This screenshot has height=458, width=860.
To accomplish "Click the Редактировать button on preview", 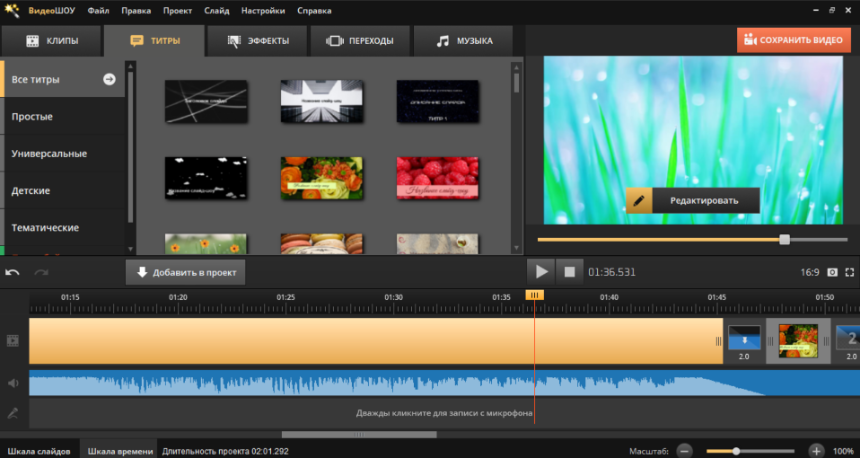I will pyautogui.click(x=693, y=200).
